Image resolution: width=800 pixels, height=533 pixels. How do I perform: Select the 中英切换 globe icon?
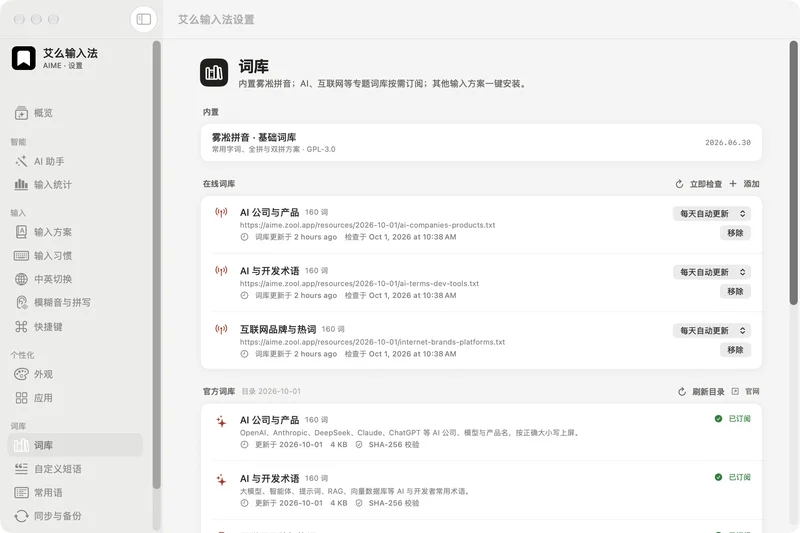[x=21, y=279]
